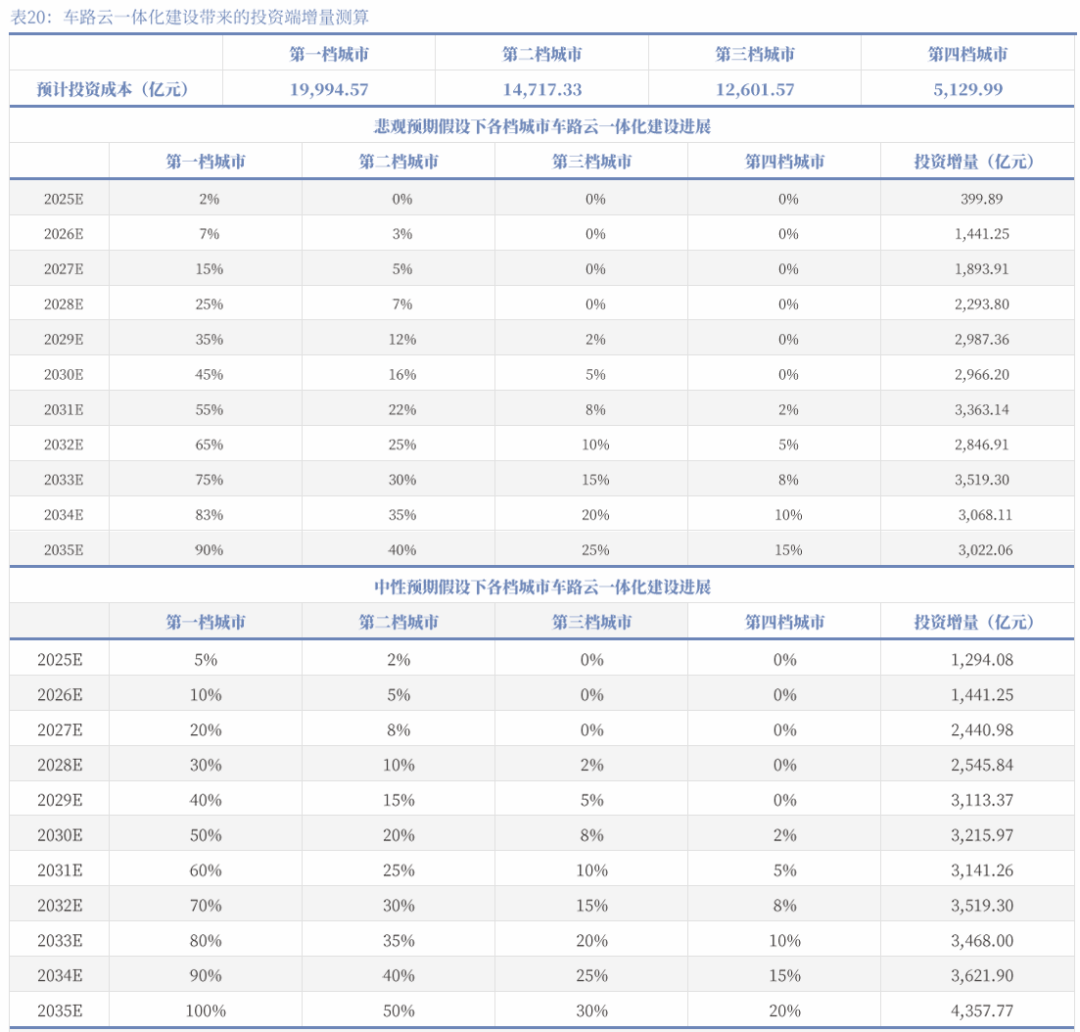Click the value 1,294.08
This screenshot has width=1080, height=1032.
[x=982, y=660]
